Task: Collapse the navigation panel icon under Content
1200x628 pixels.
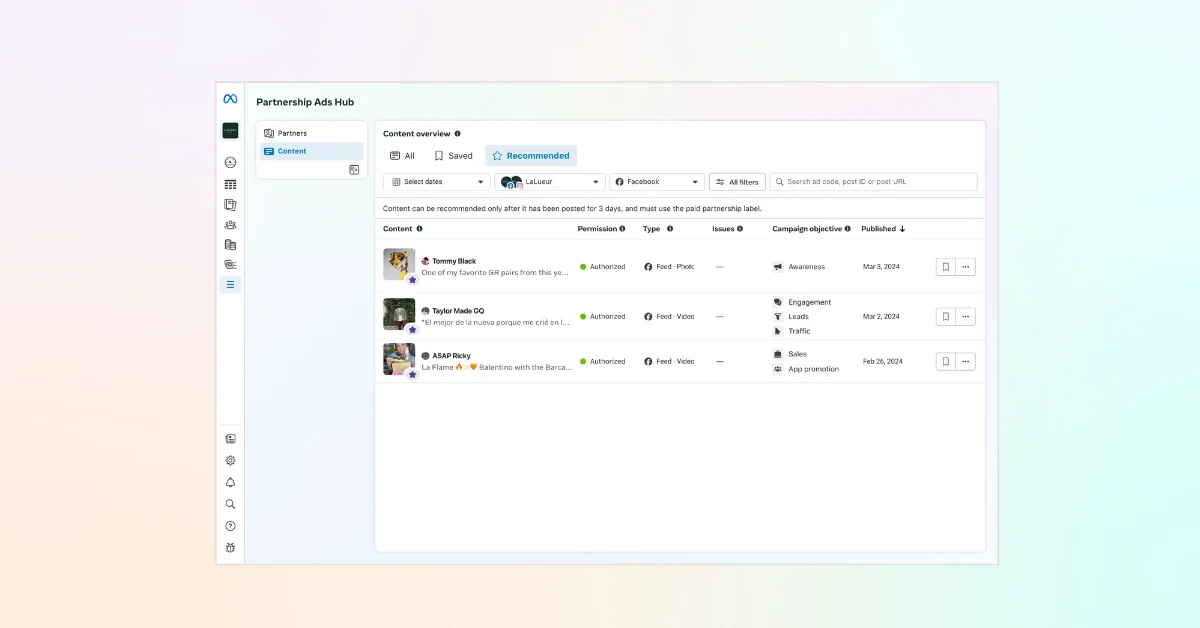Action: point(354,170)
